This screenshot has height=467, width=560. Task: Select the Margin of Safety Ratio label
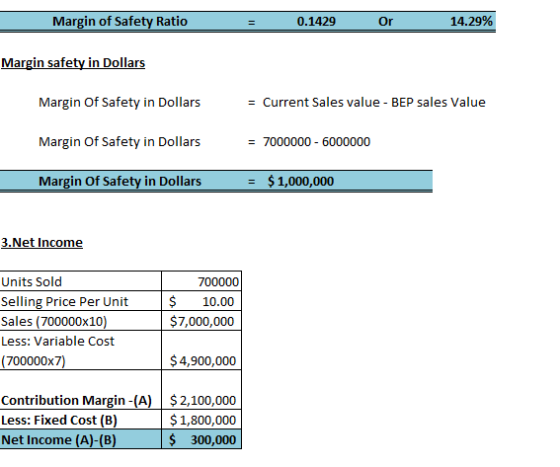pyautogui.click(x=120, y=22)
